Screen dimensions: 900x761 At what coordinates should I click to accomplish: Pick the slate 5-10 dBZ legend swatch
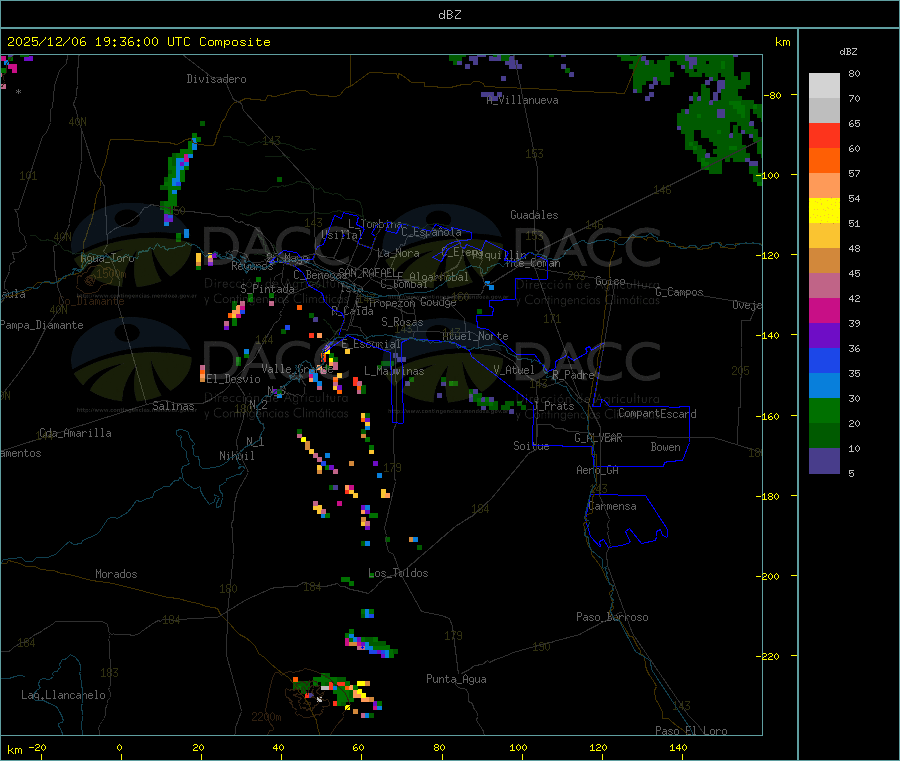(824, 461)
